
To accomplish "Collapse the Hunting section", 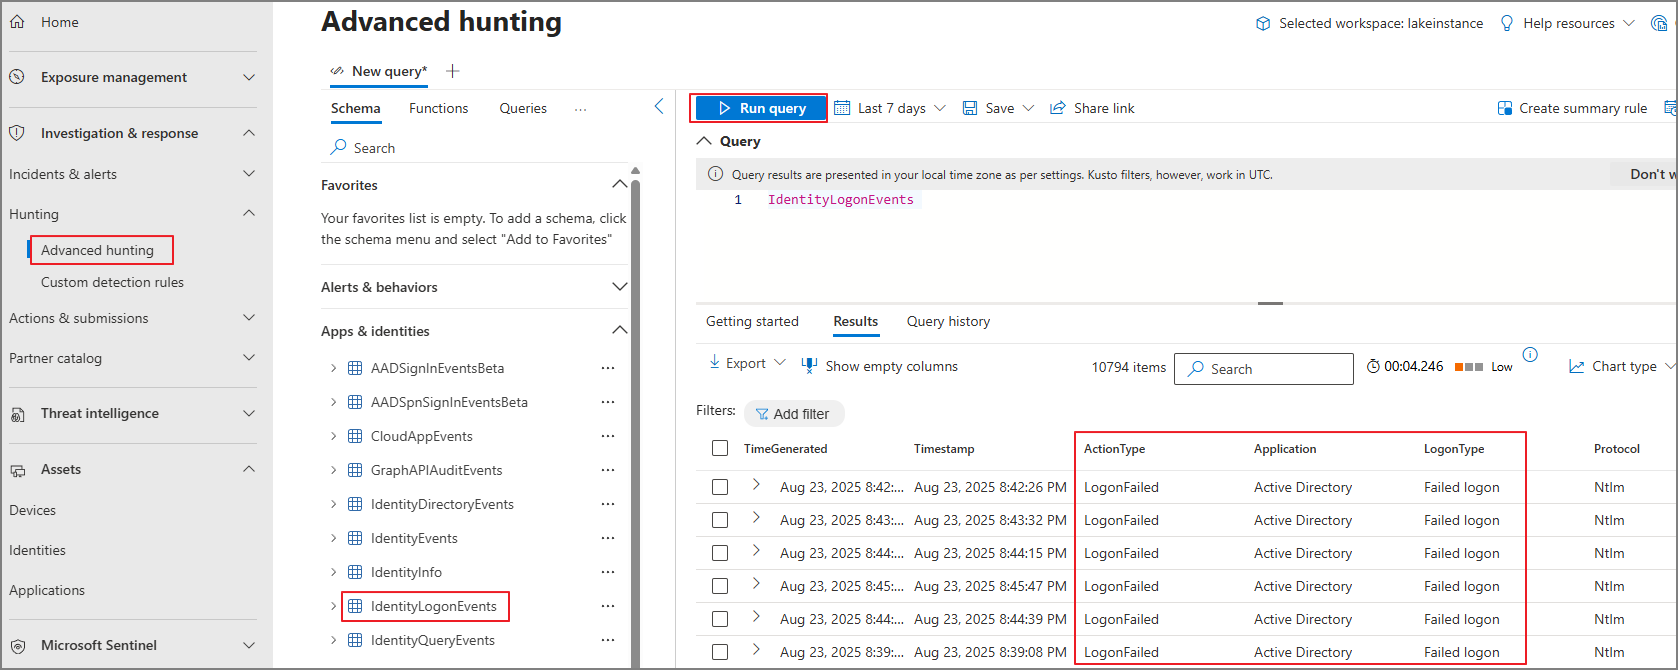I will pos(249,213).
